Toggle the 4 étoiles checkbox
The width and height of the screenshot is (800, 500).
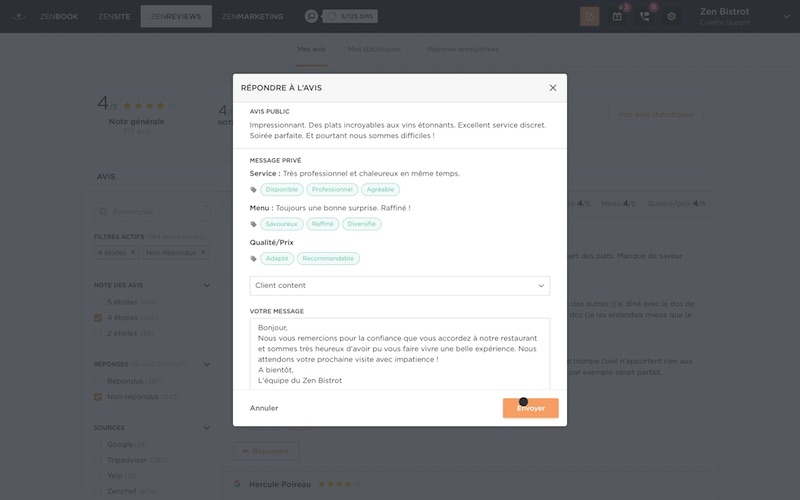coord(98,318)
